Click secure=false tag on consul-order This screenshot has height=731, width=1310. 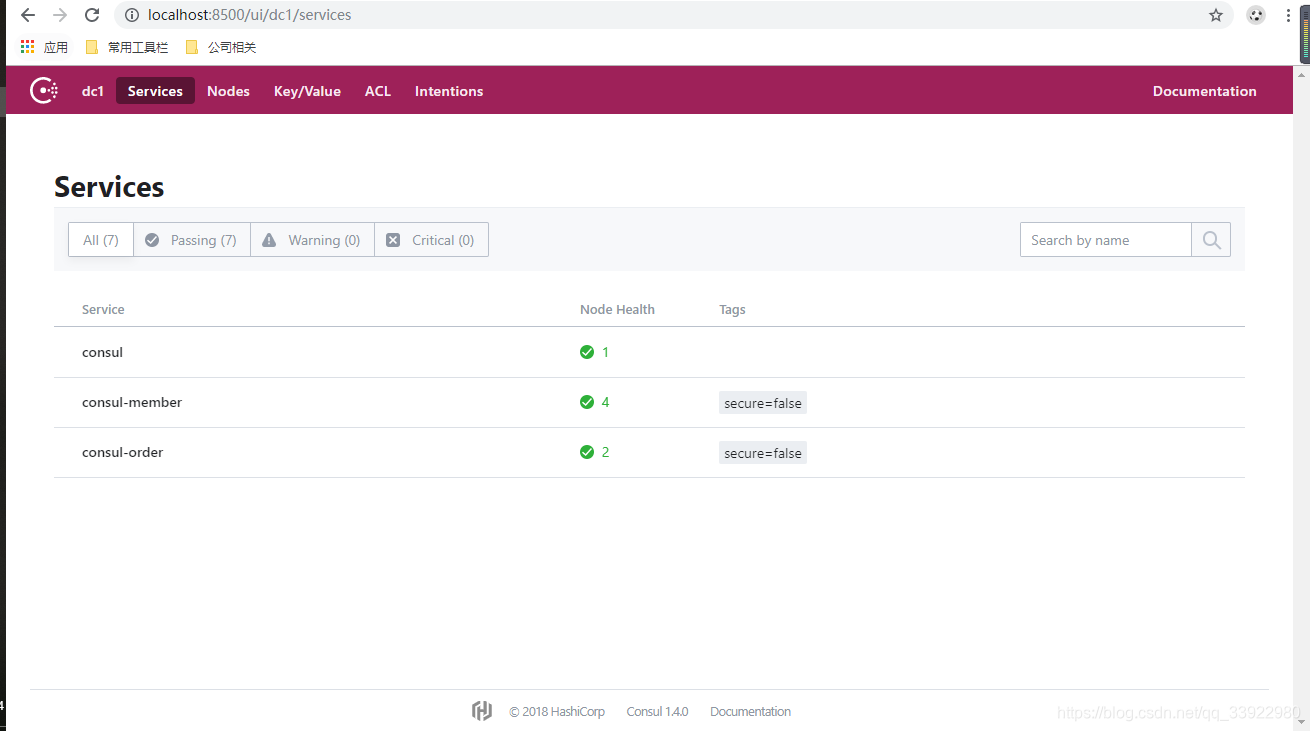(x=763, y=453)
